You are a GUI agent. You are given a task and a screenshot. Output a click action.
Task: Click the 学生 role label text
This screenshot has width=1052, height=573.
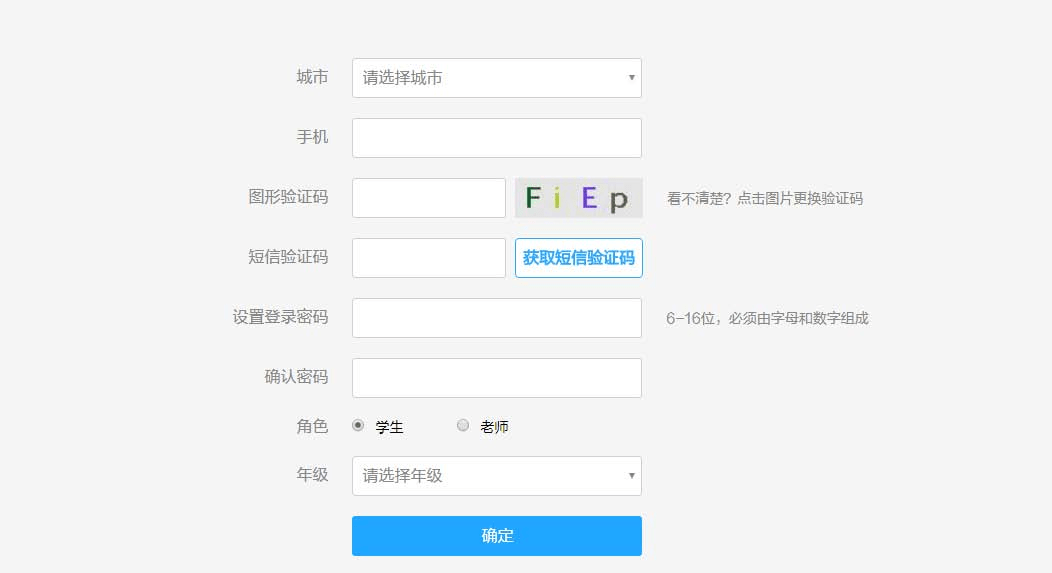click(x=390, y=427)
